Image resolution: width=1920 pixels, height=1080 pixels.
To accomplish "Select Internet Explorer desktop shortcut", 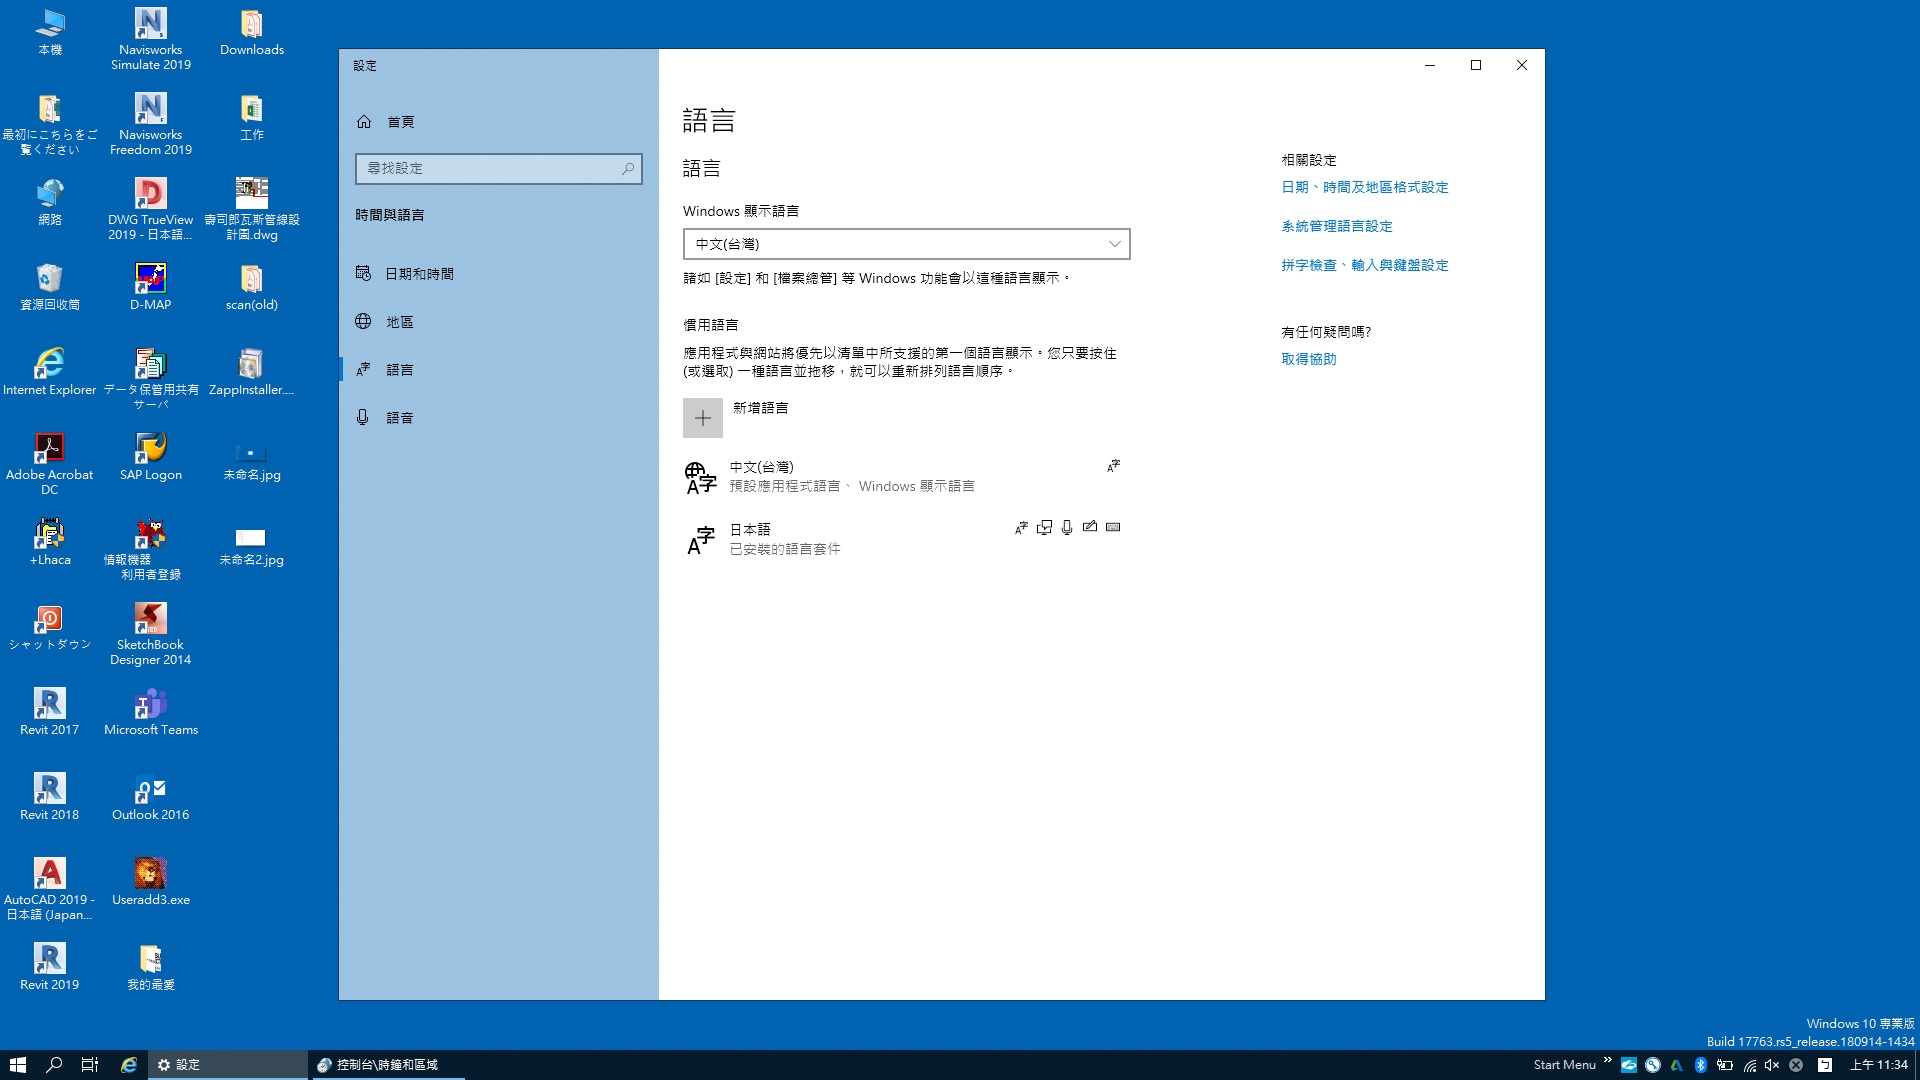I will pyautogui.click(x=49, y=372).
